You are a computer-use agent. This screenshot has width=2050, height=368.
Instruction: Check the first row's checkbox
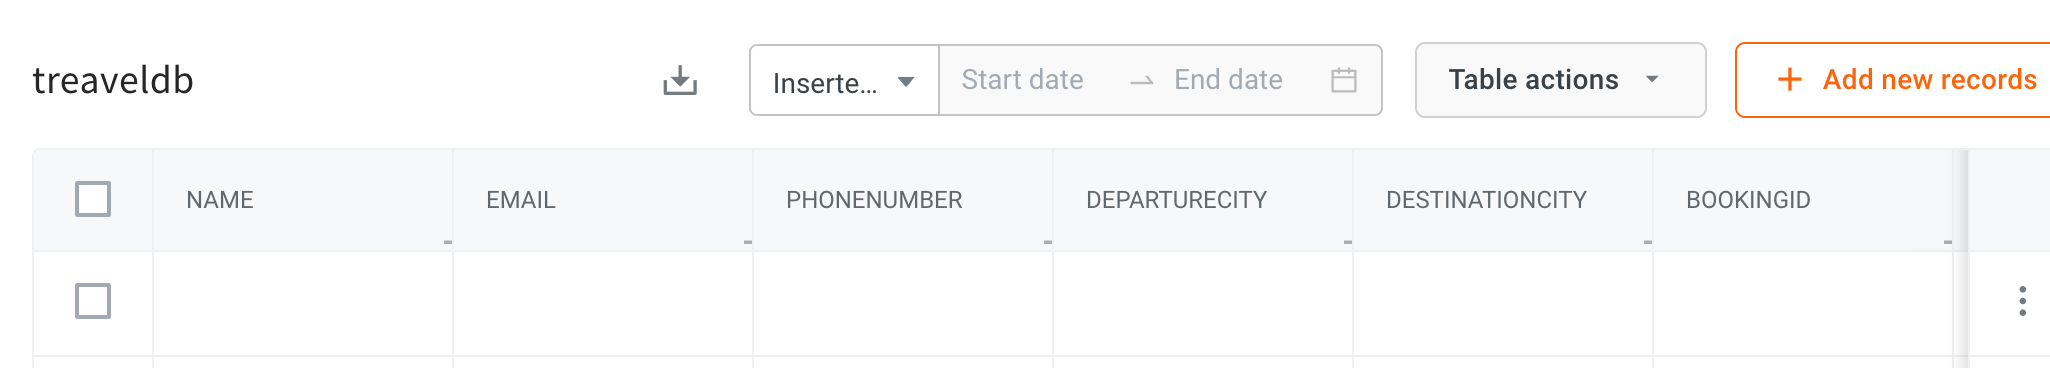click(93, 301)
